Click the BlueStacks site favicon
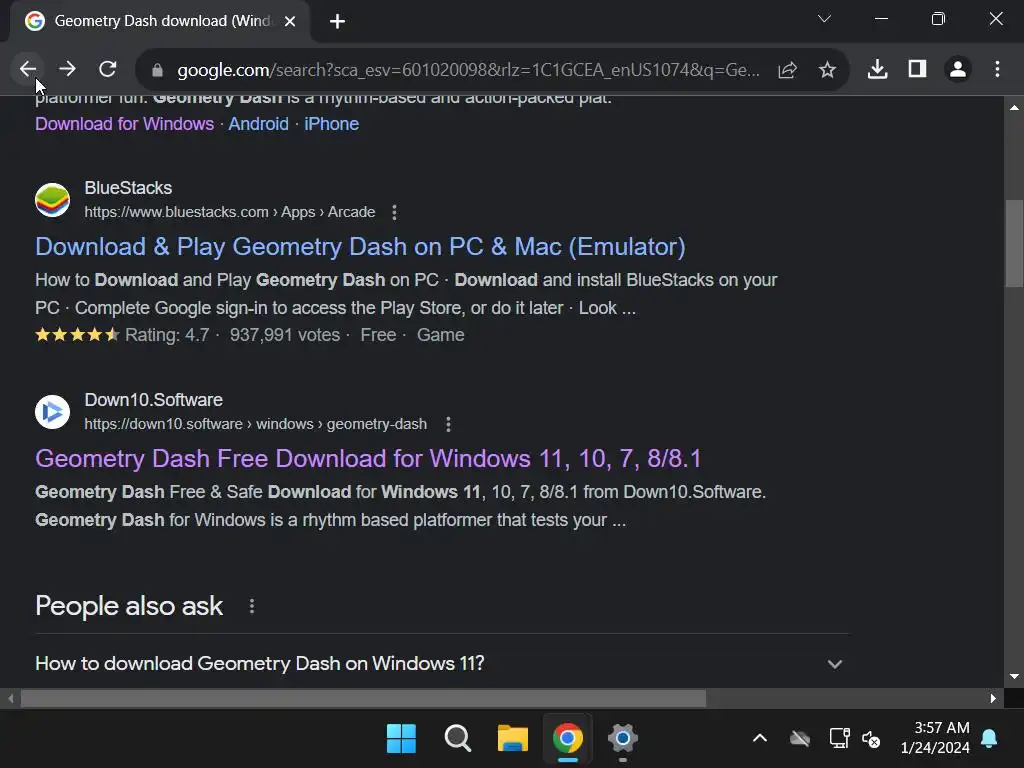This screenshot has width=1024, height=768. [x=52, y=200]
